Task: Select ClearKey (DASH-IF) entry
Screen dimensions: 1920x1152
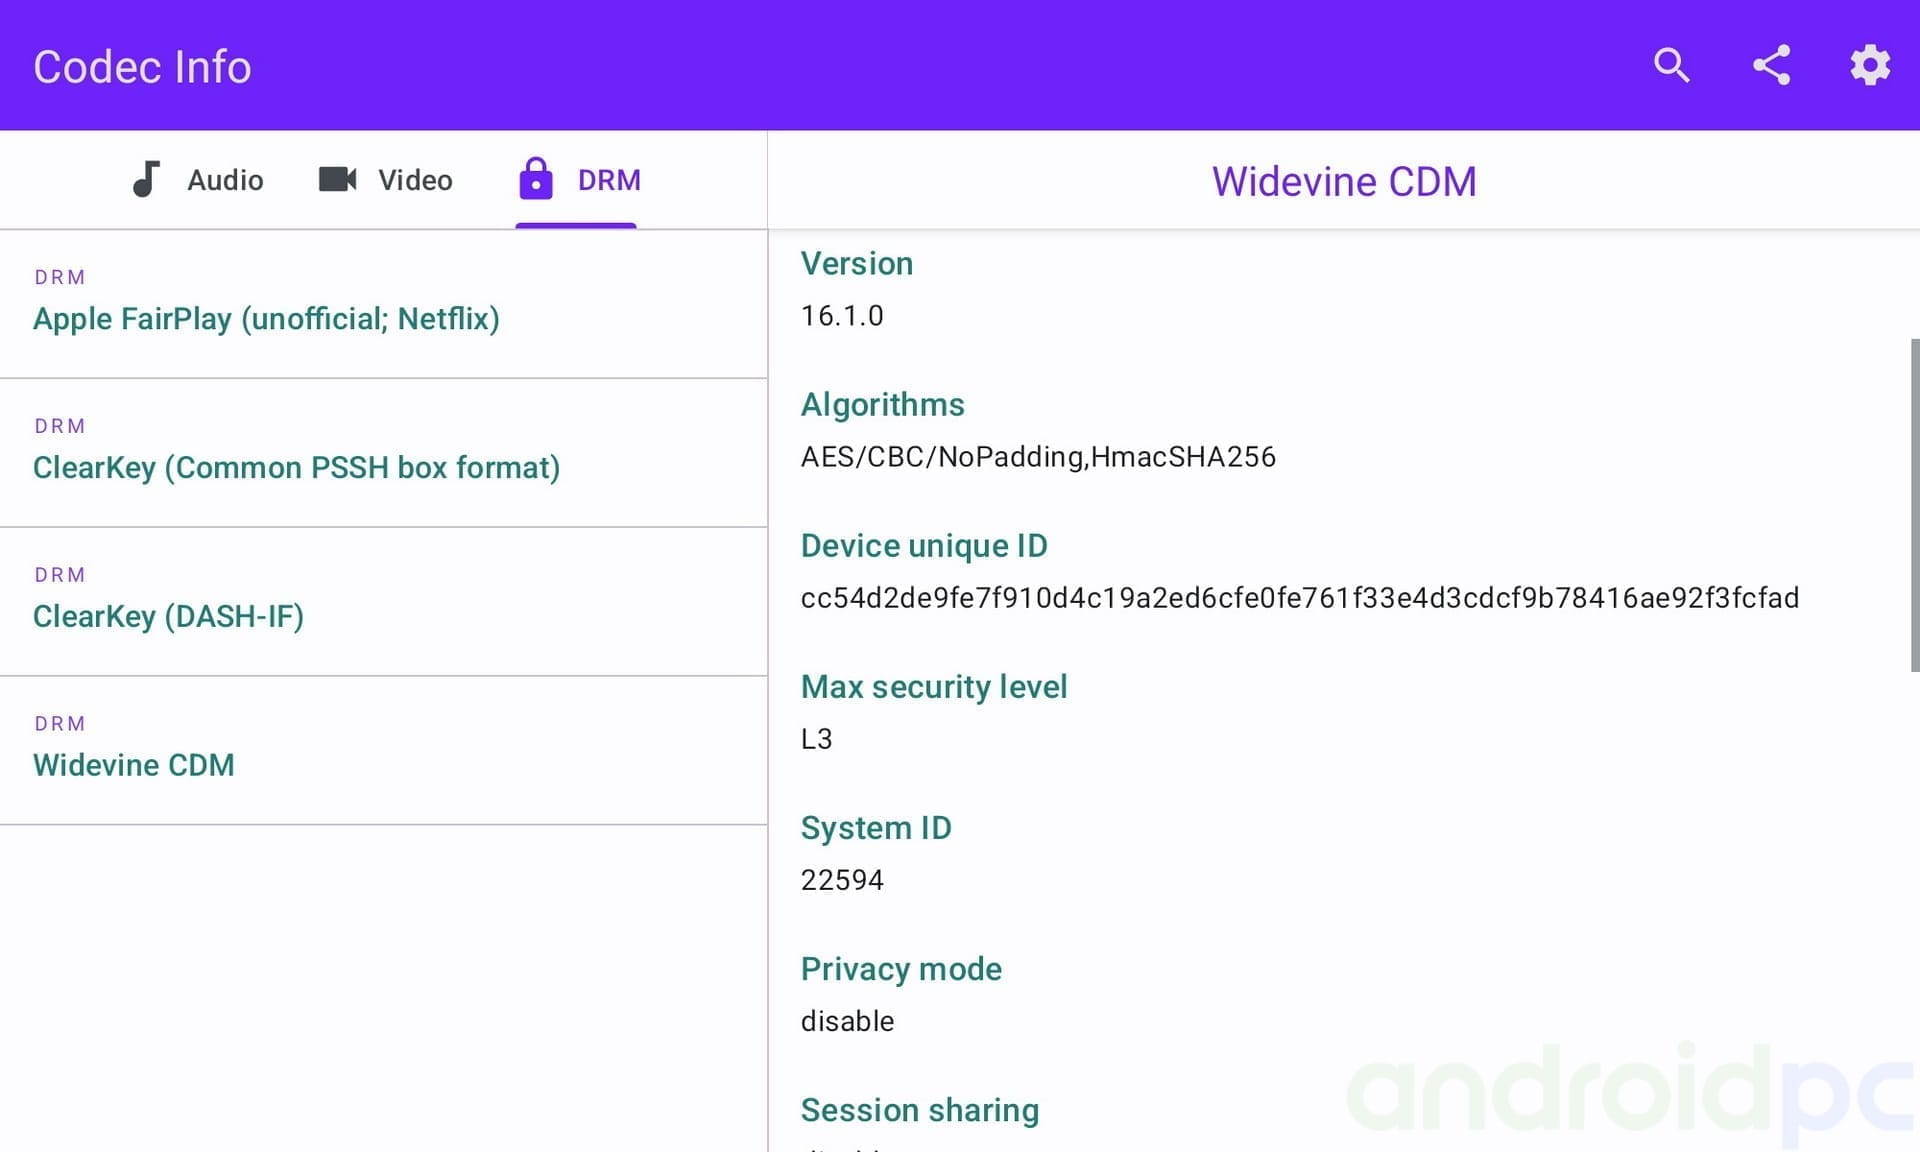Action: pos(168,617)
